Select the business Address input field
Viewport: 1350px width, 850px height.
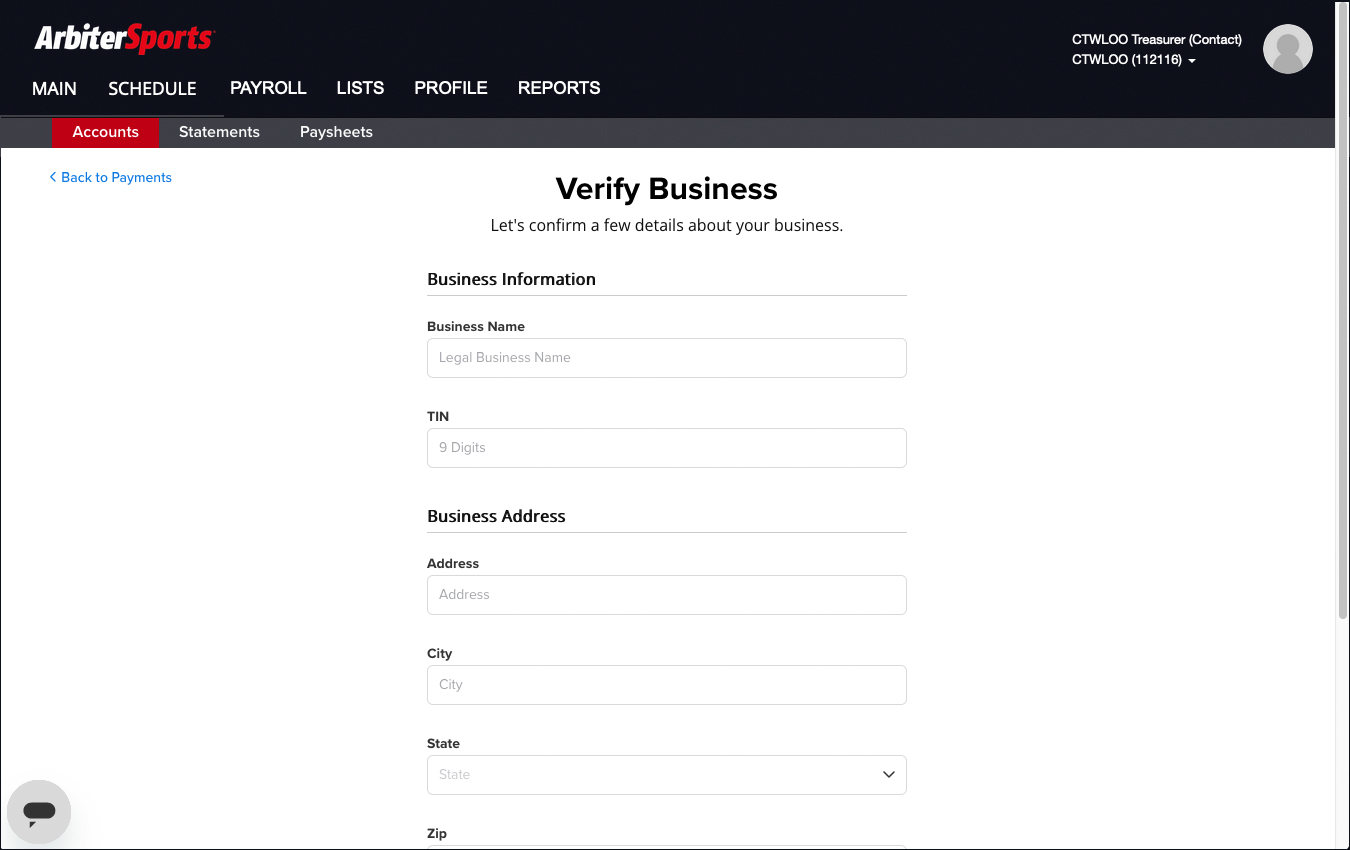666,595
